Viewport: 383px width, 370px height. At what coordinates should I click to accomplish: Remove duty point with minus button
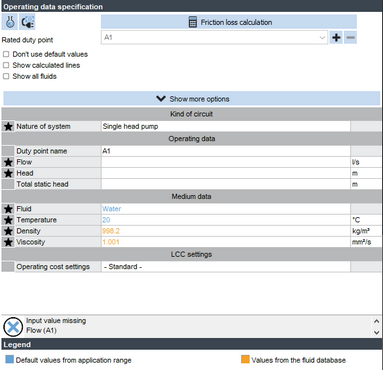(x=350, y=37)
